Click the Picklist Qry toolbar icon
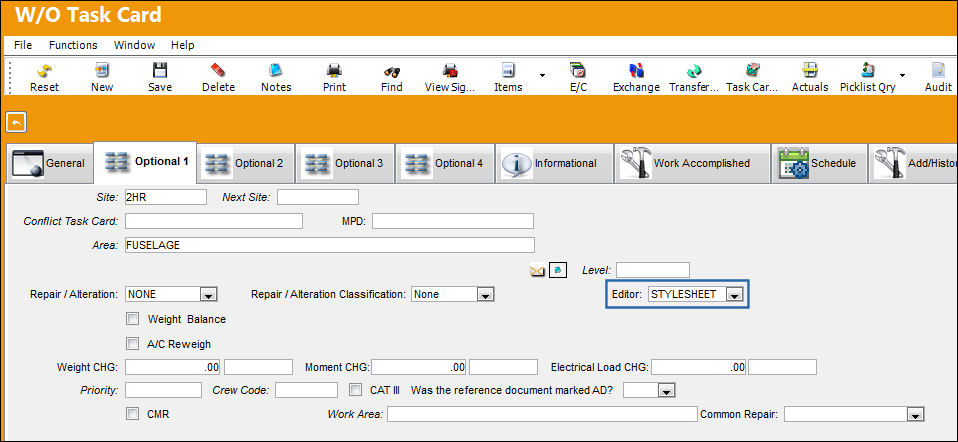This screenshot has width=958, height=442. pos(868,70)
